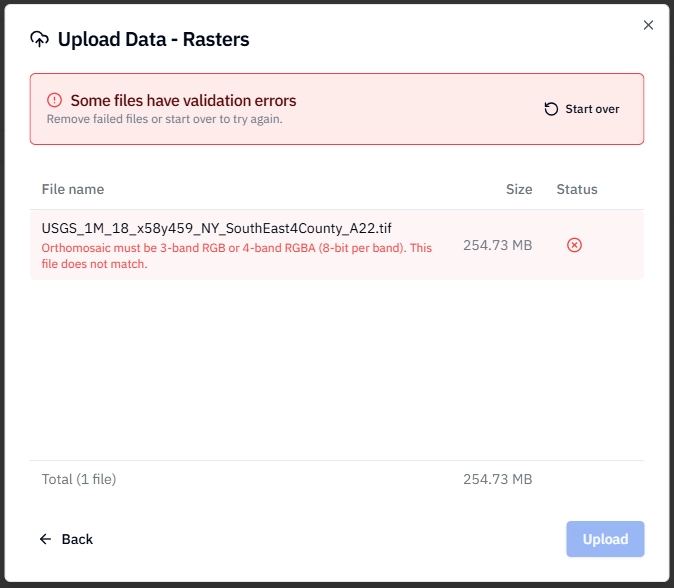Image resolution: width=674 pixels, height=588 pixels.
Task: Remove the failed file via the red X status icon
Action: tap(574, 245)
